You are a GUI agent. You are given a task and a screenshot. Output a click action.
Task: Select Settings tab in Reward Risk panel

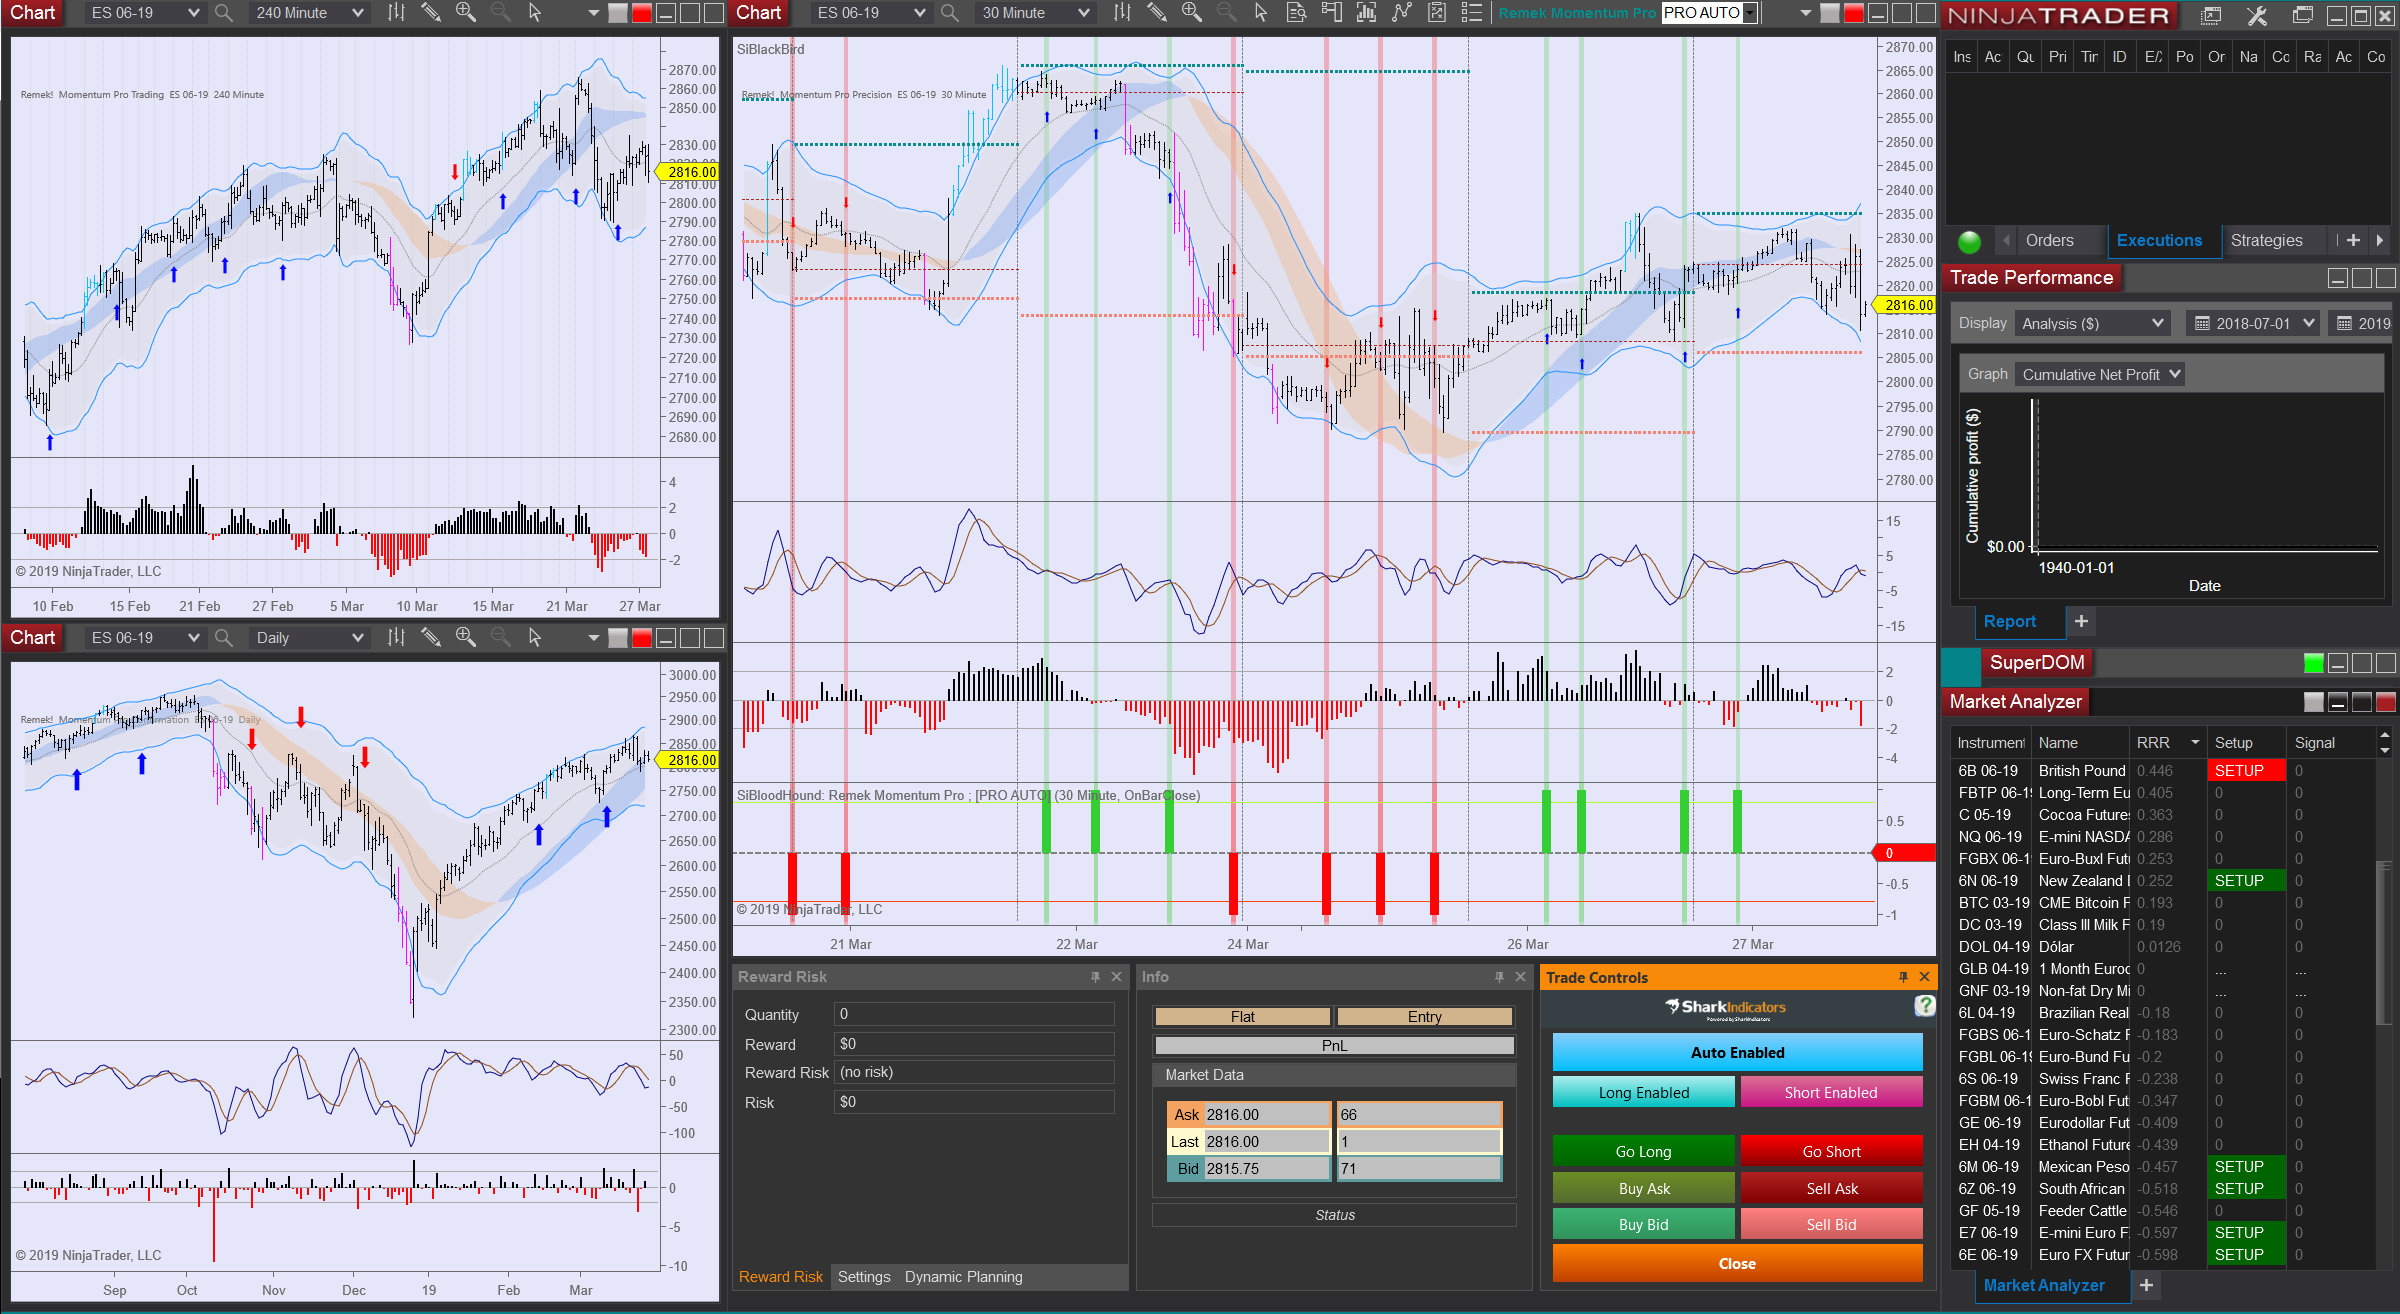[864, 1276]
